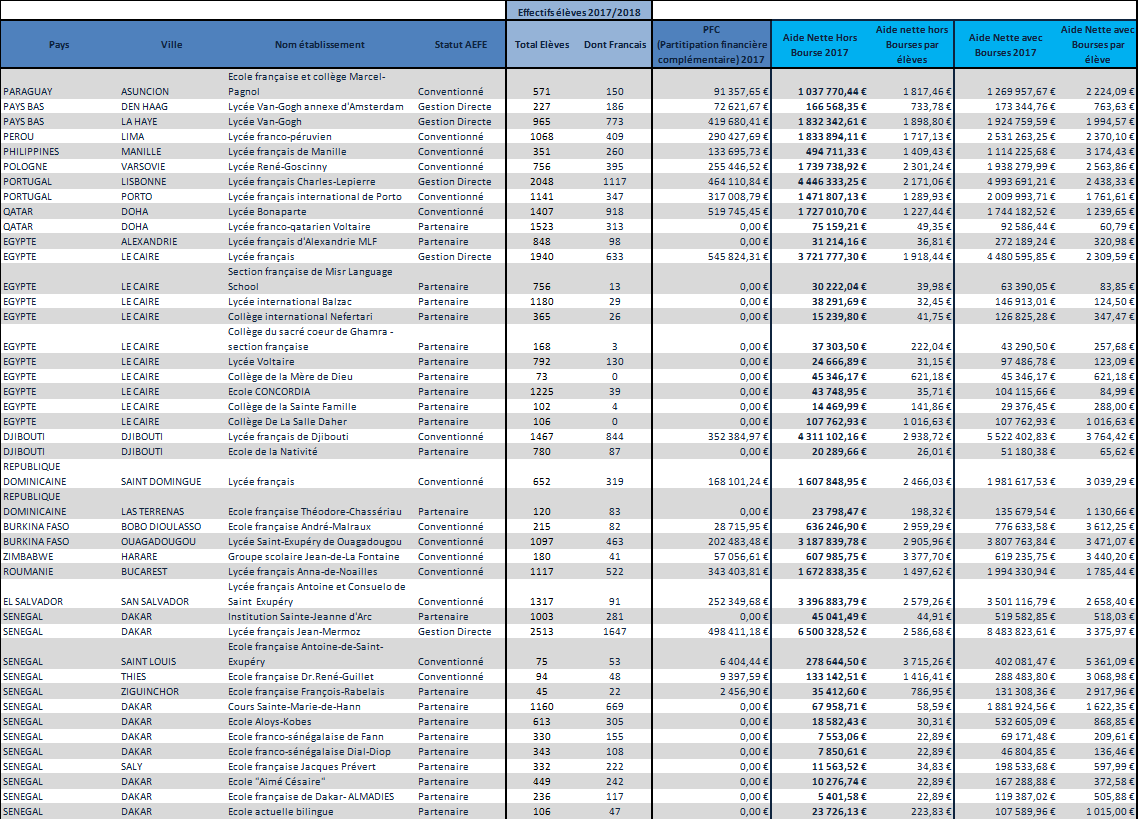This screenshot has height=819, width=1138.
Task: Select the PFC 2017 column header
Action: pos(712,45)
